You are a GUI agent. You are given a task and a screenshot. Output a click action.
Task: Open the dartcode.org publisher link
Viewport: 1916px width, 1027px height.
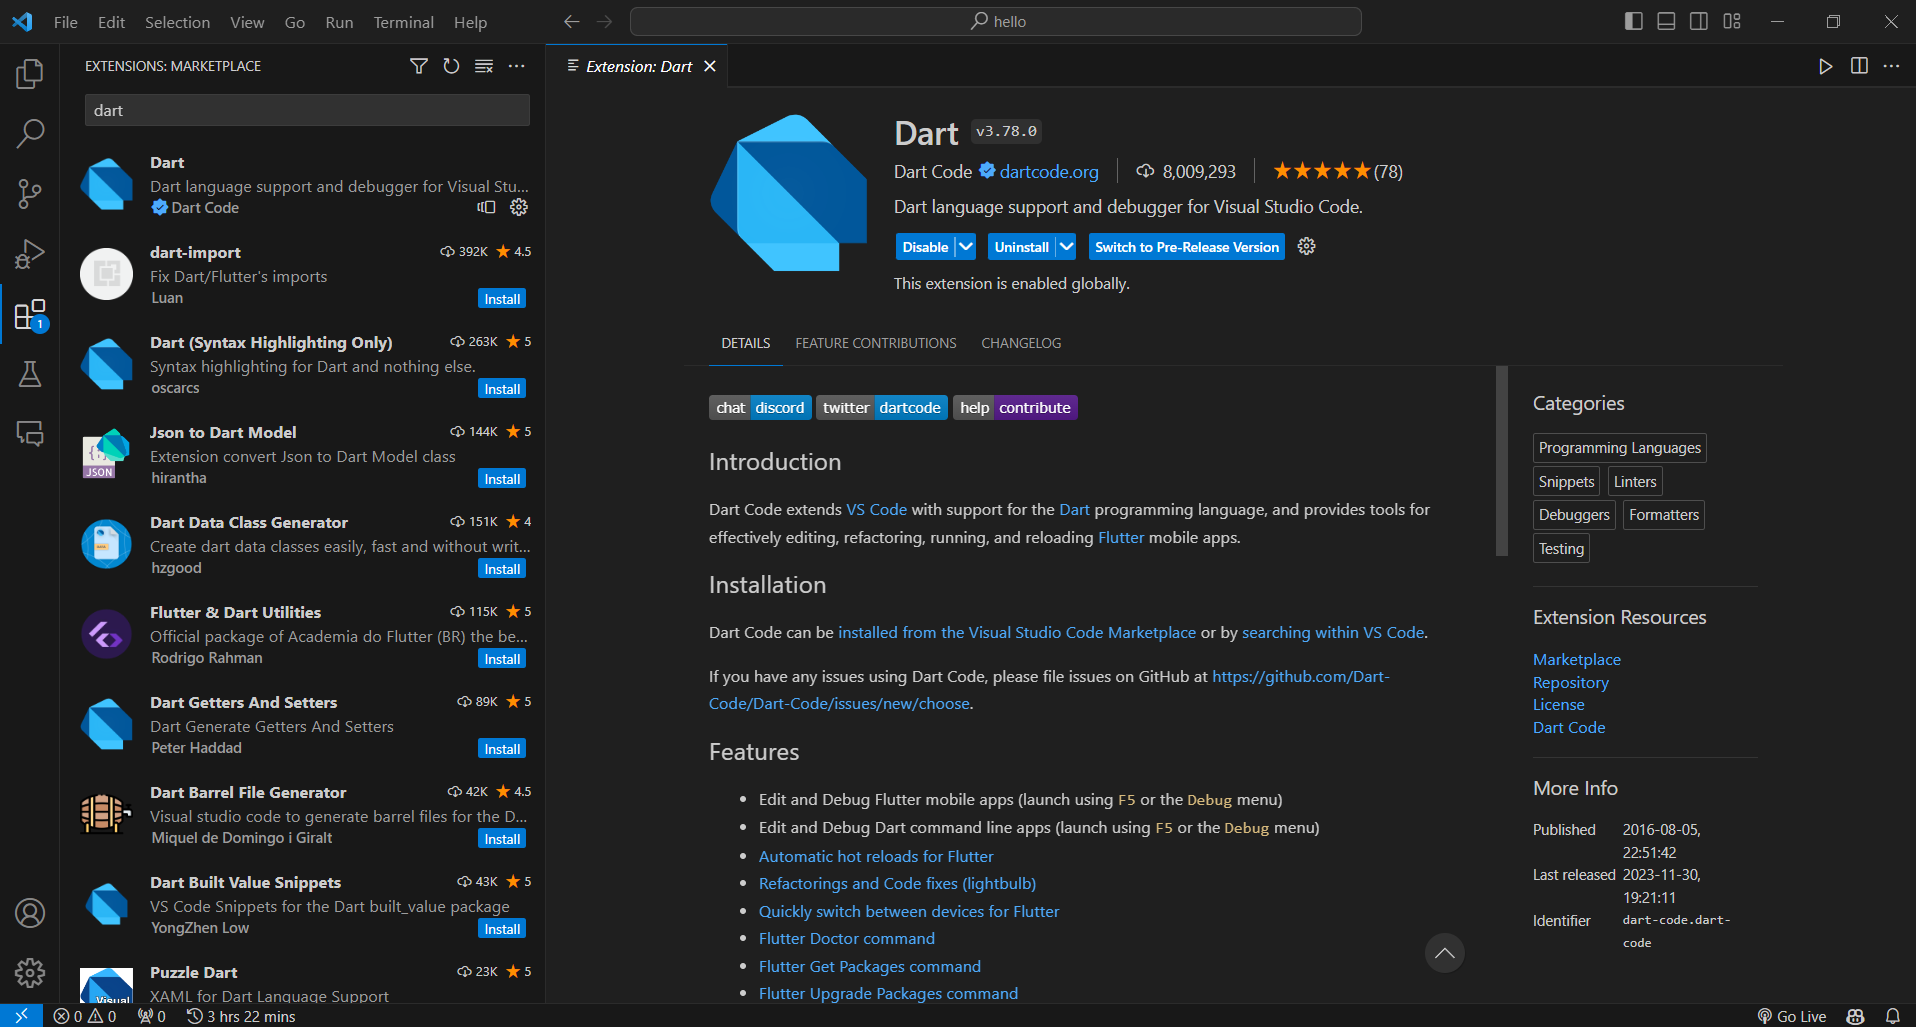click(x=1049, y=172)
